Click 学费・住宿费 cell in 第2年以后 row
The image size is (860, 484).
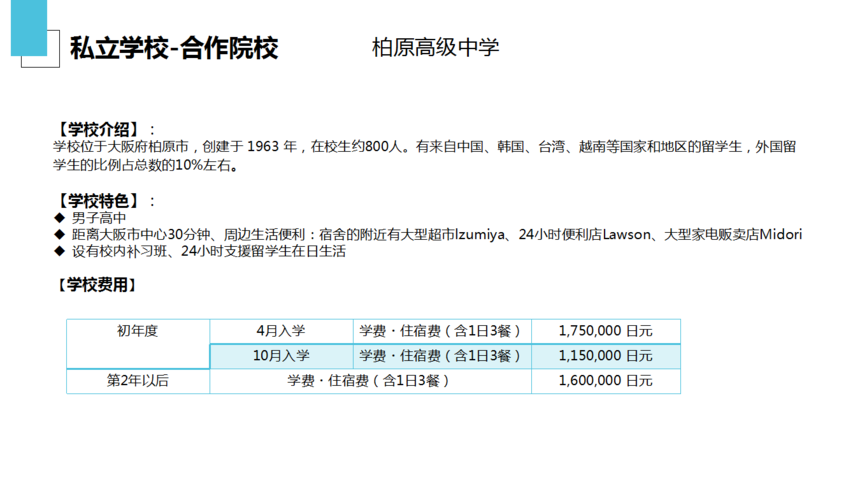pyautogui.click(x=370, y=381)
